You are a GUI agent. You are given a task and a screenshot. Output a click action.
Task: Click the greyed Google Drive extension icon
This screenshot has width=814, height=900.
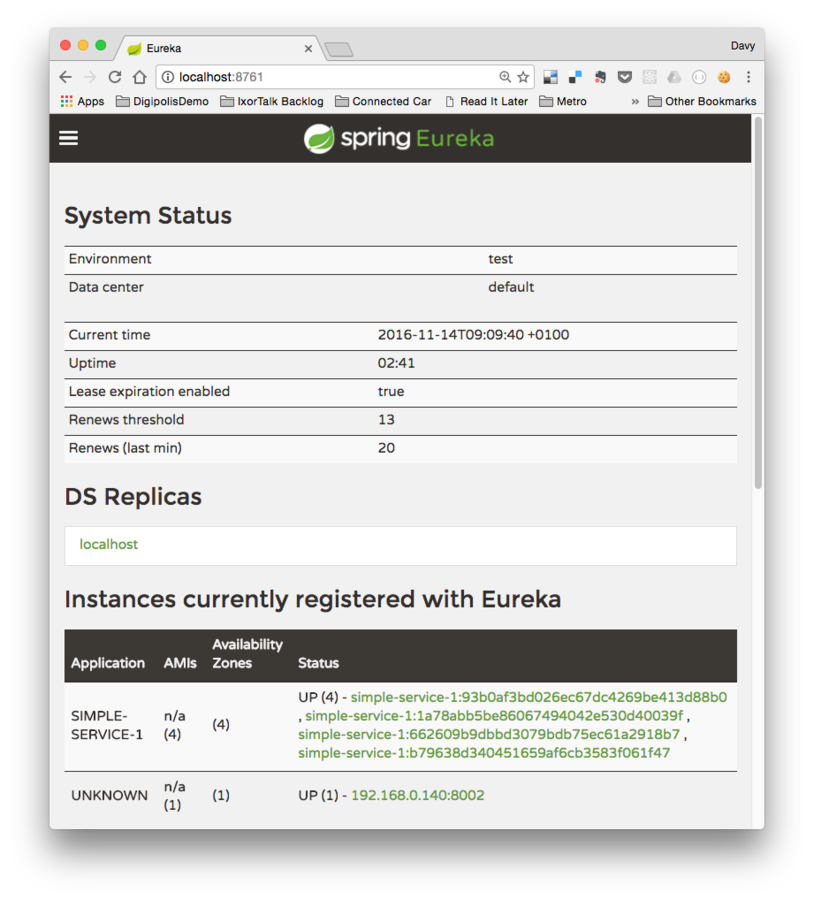674,77
